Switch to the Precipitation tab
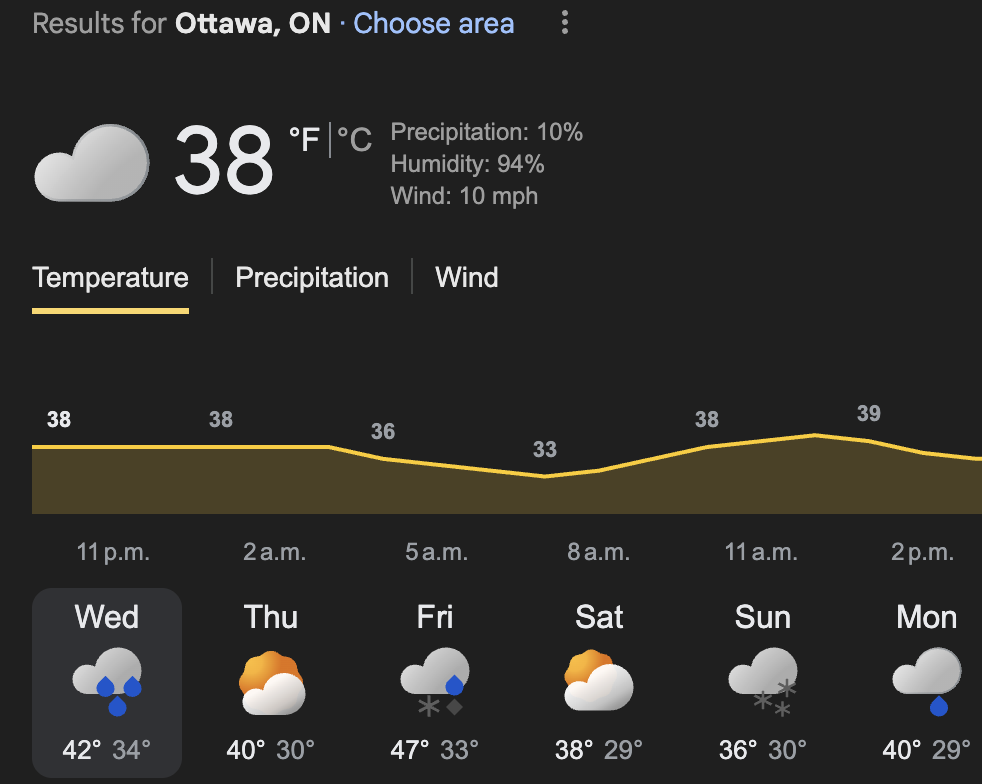Viewport: 982px width, 784px height. point(312,277)
